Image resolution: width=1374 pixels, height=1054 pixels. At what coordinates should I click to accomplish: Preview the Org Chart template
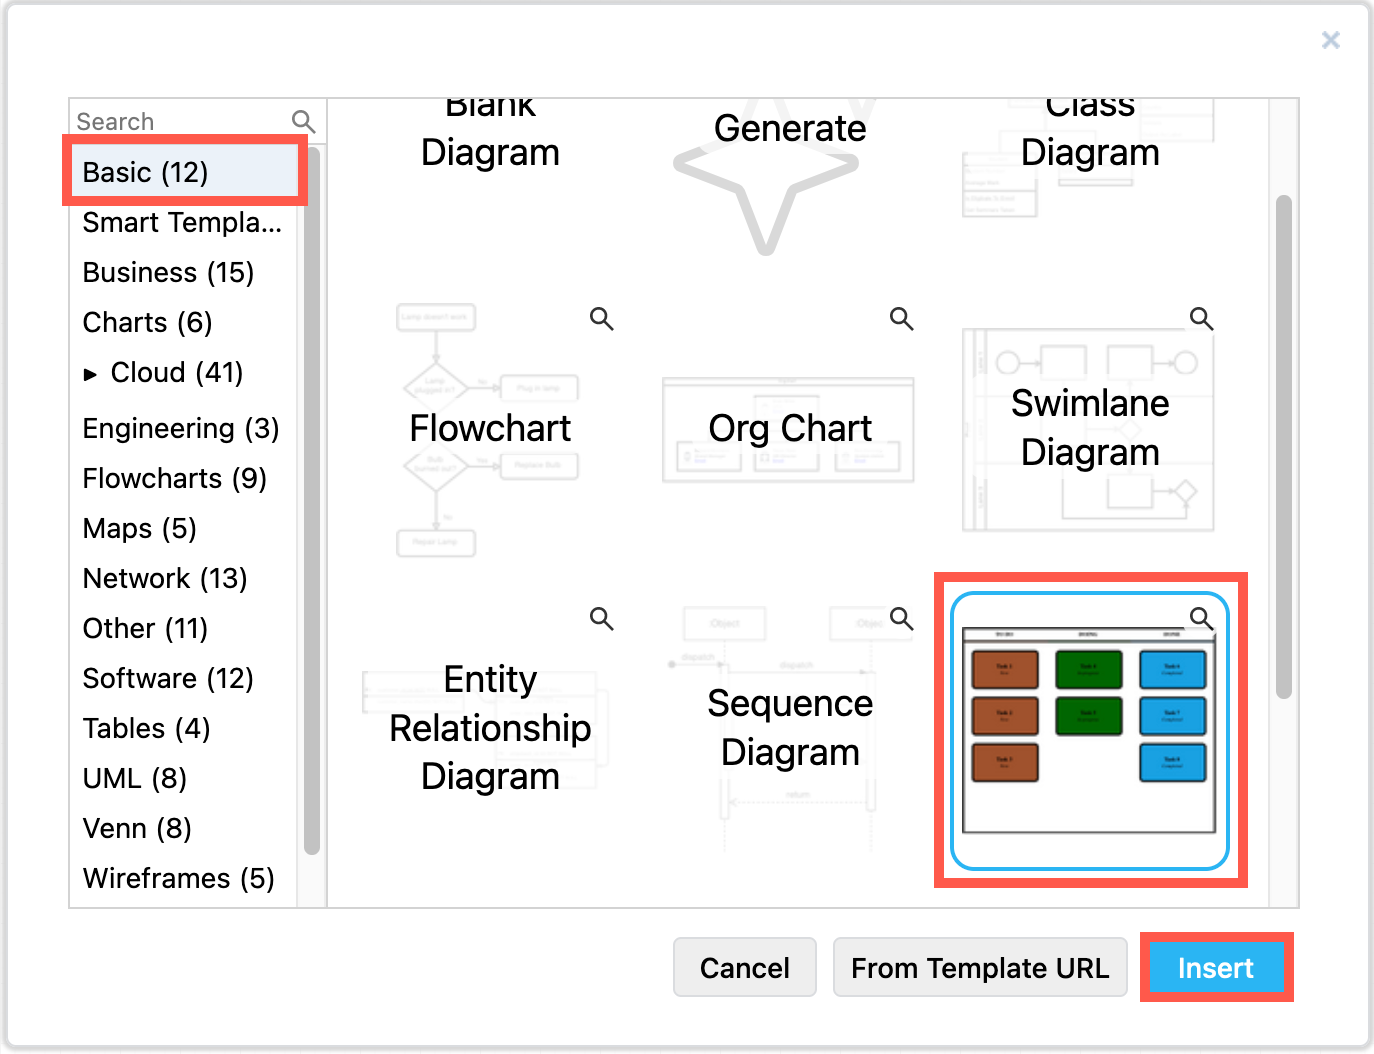[x=901, y=318]
